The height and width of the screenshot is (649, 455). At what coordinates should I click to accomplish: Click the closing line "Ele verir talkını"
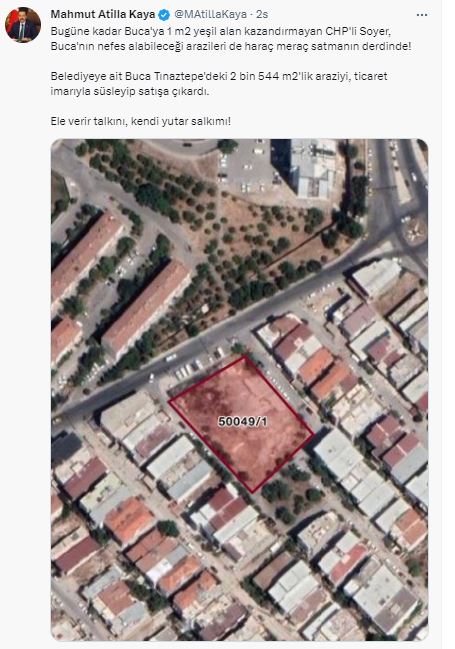tap(141, 121)
